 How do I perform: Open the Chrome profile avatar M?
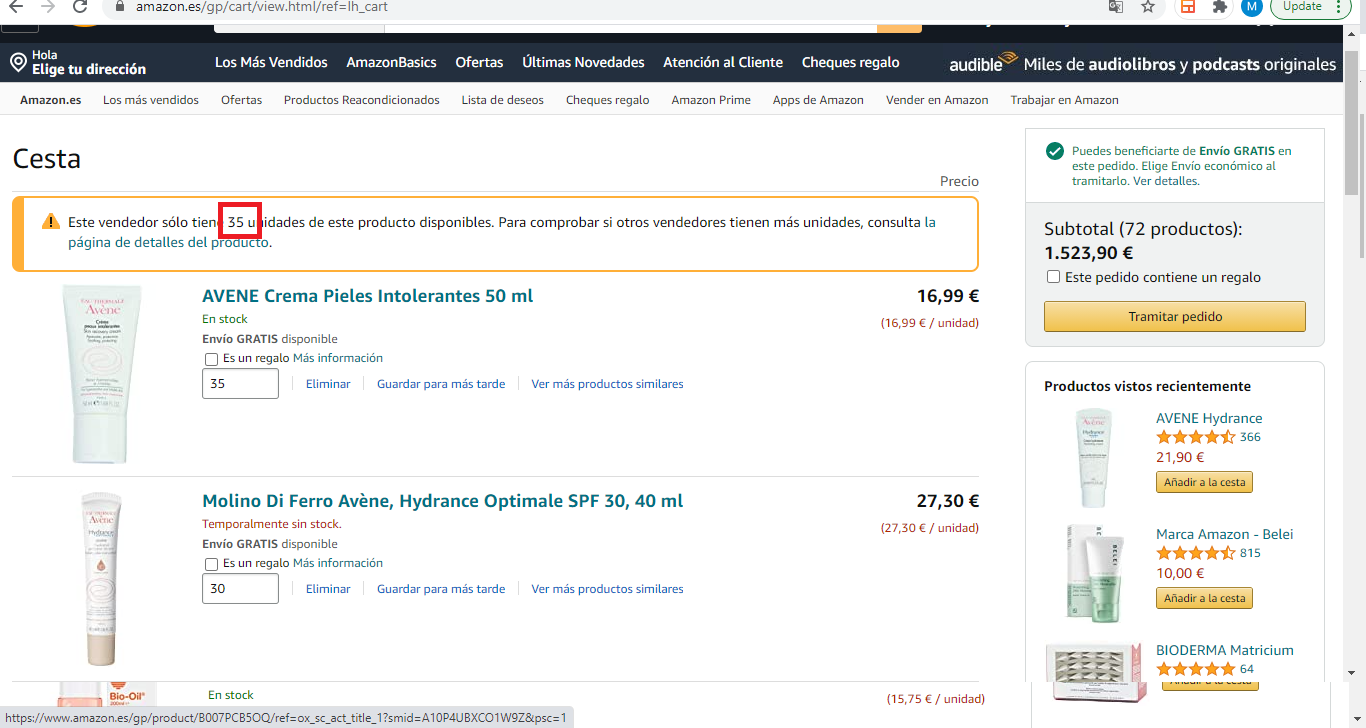[1251, 7]
